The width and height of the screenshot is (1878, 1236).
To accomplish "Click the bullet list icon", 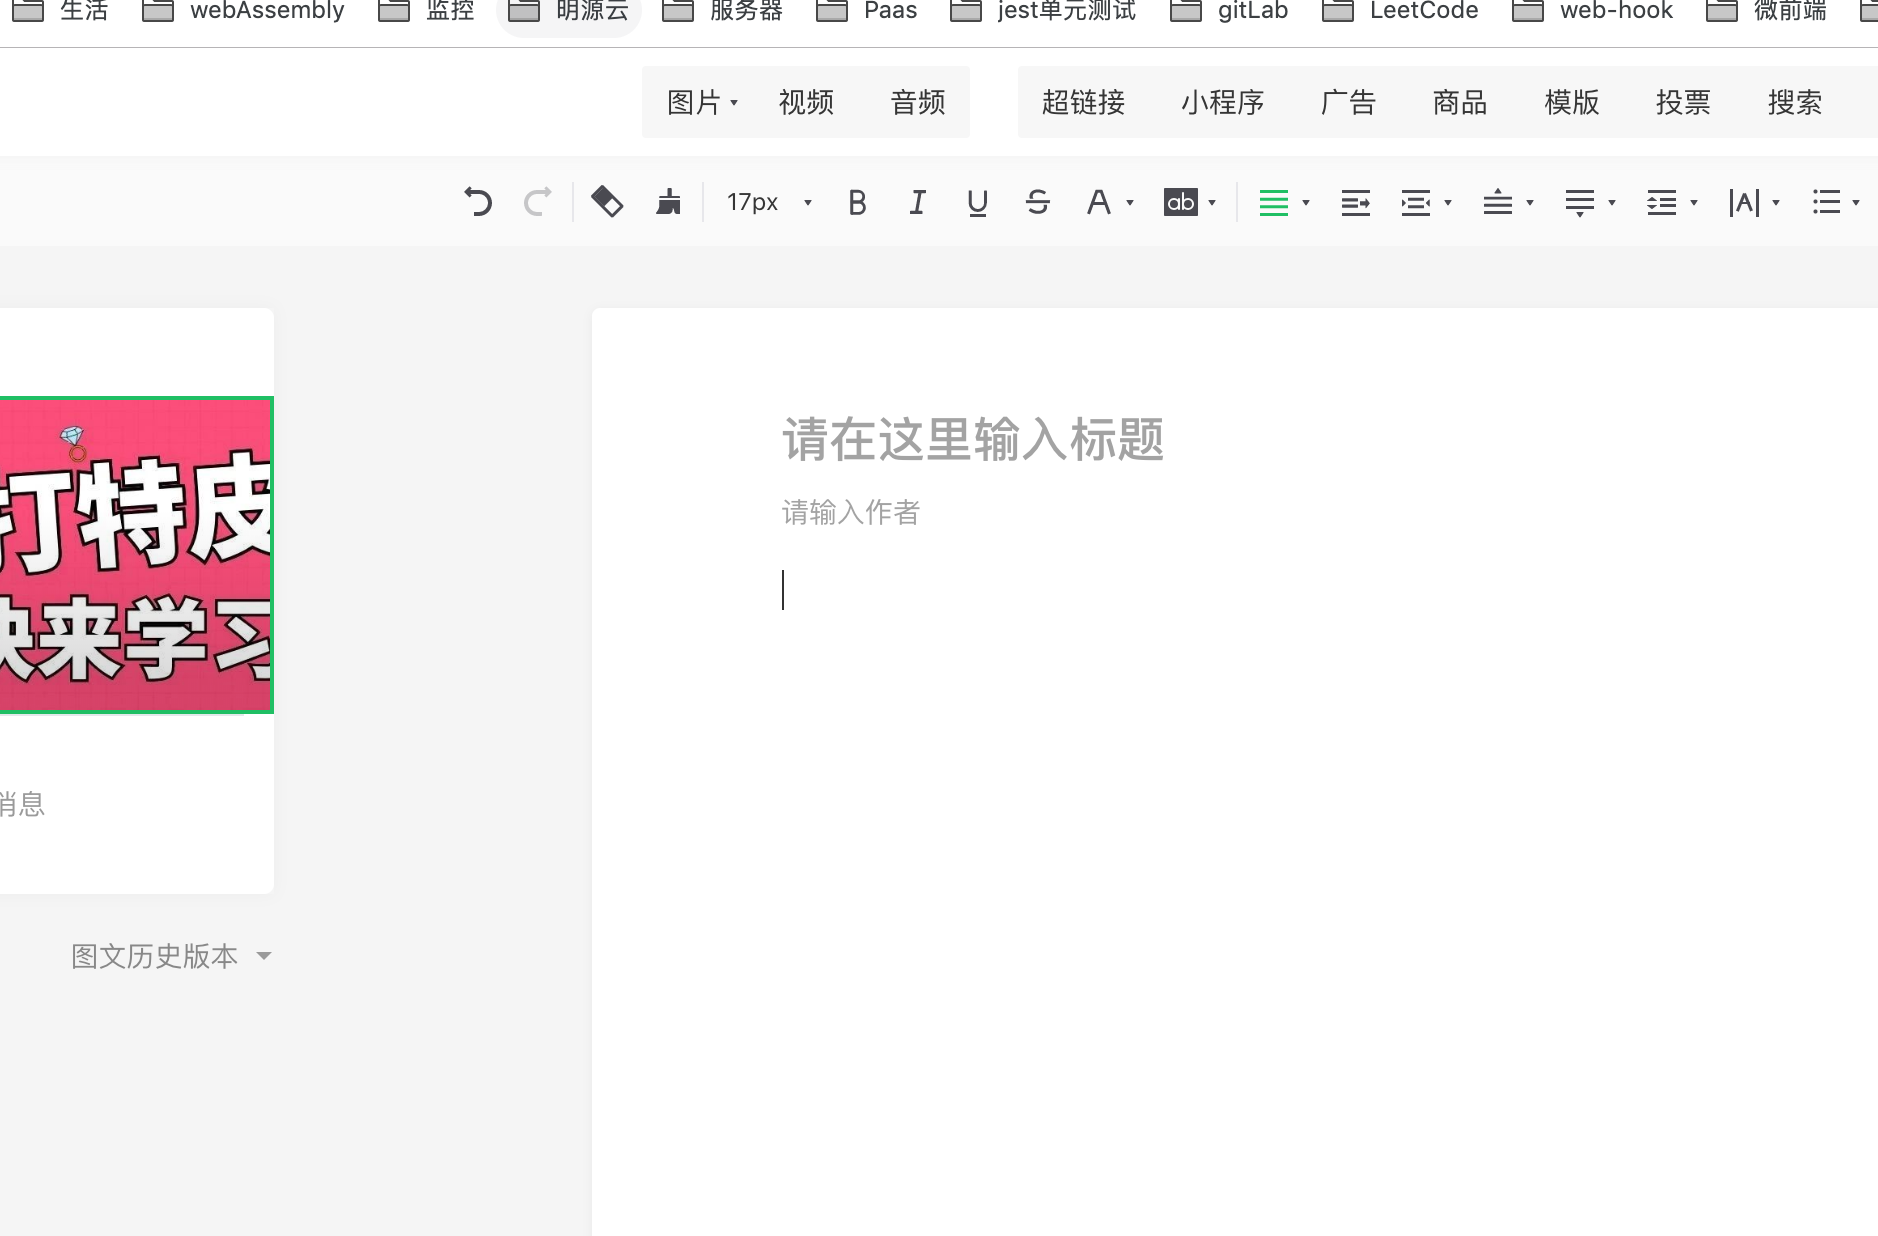I will [1826, 203].
